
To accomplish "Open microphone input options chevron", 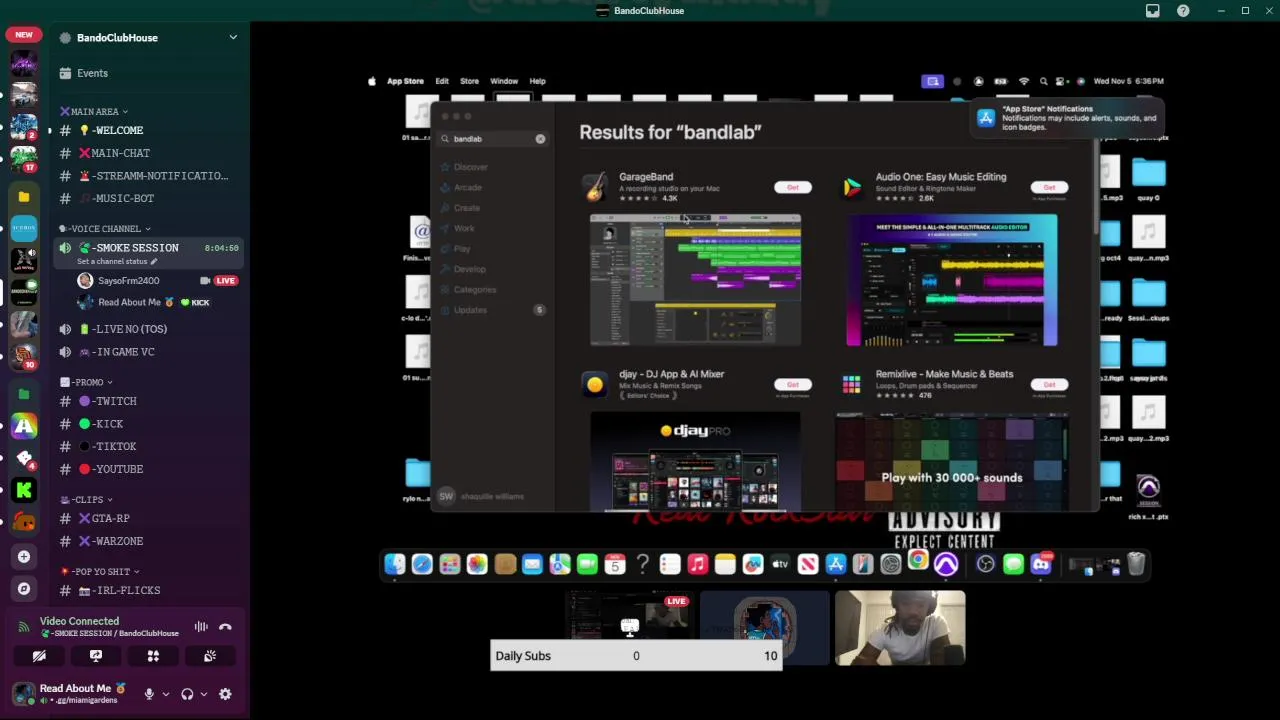I will [x=166, y=694].
